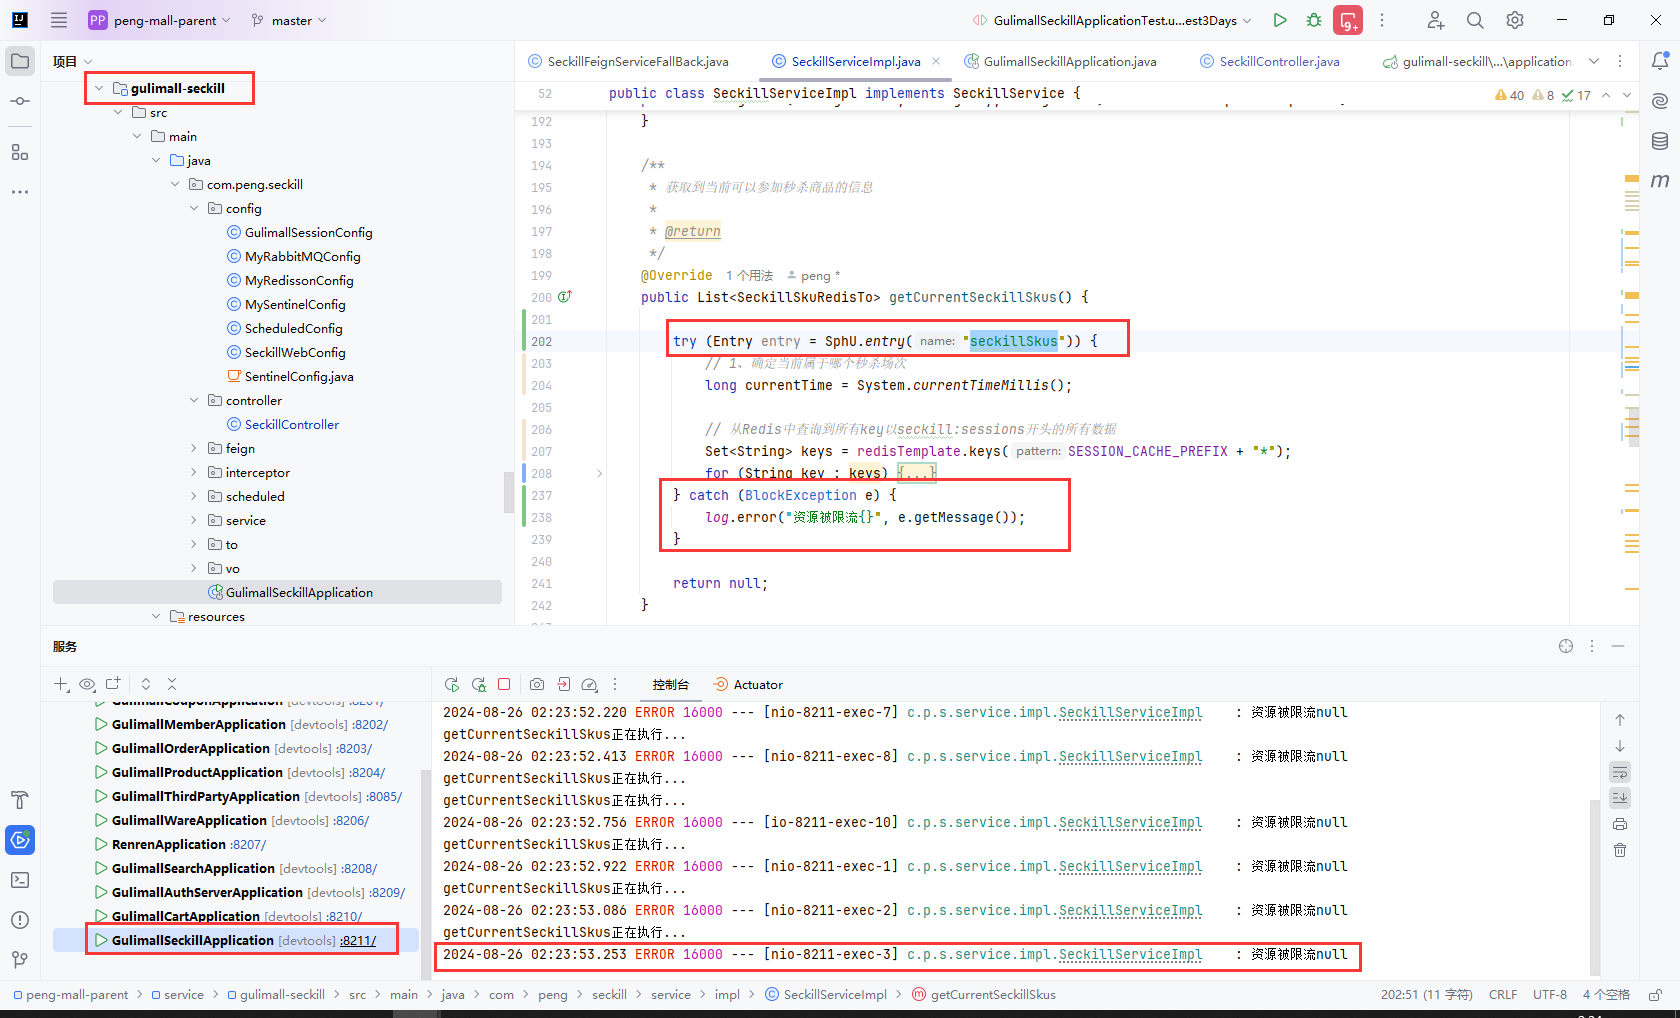The height and width of the screenshot is (1018, 1680).
Task: Open the Search Everywhere magnifier icon
Action: click(1475, 20)
